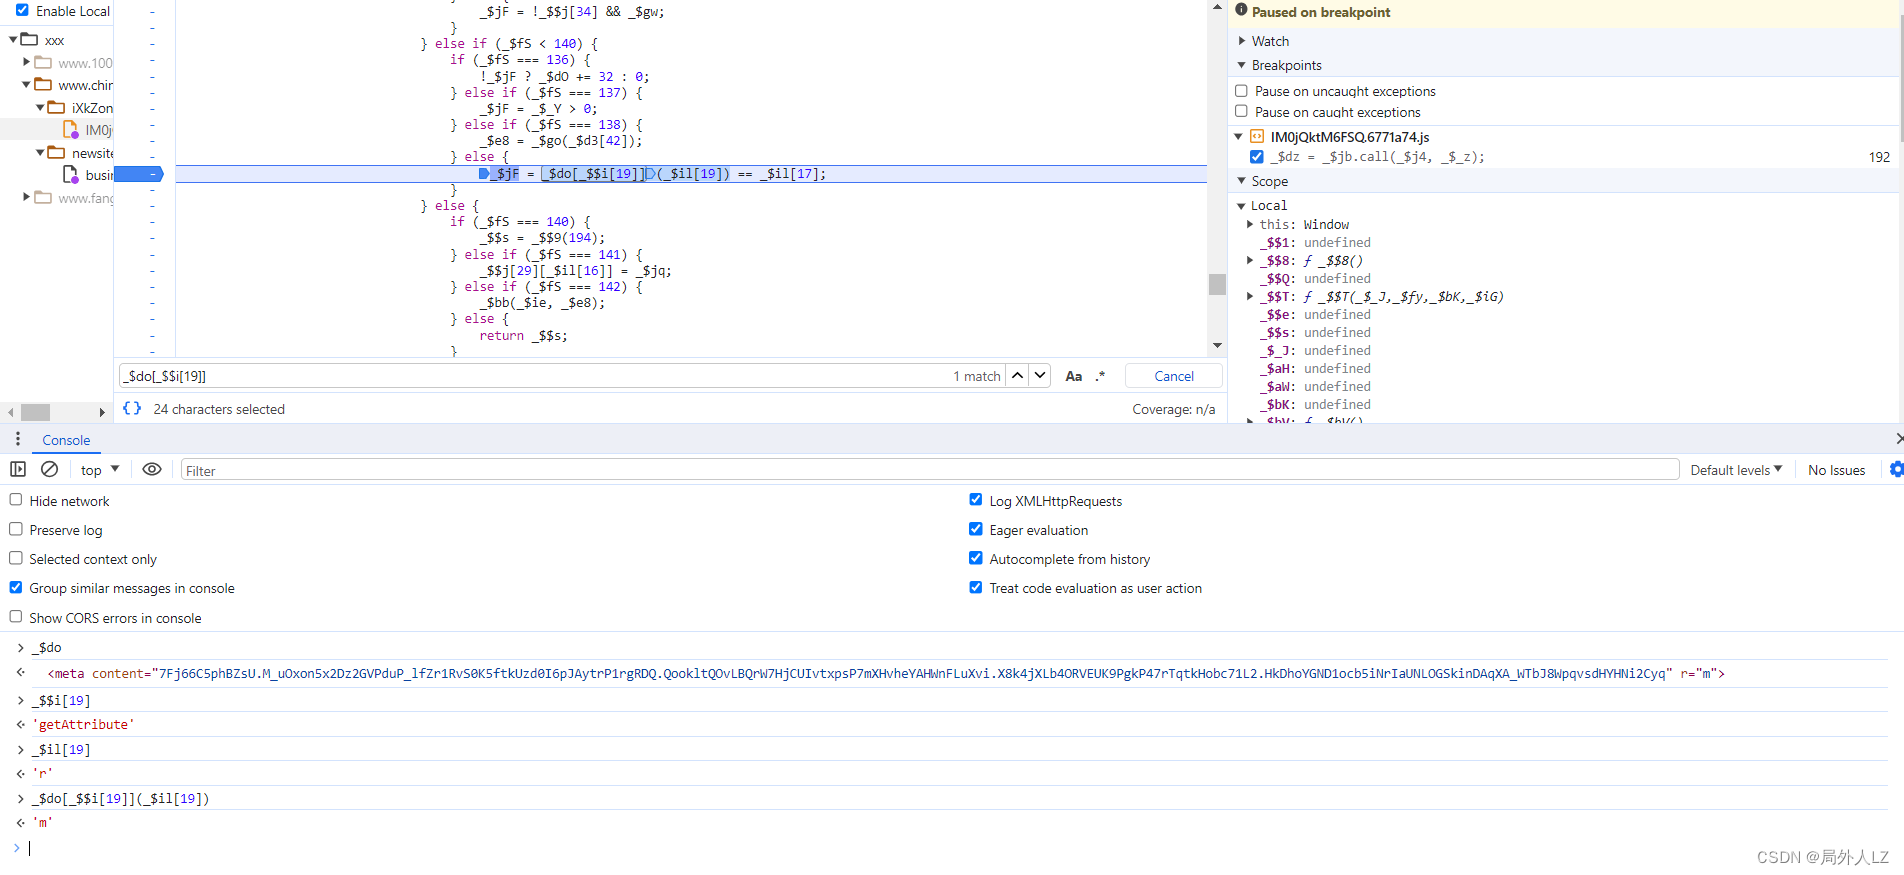Go to previous search match arrow

click(1017, 376)
